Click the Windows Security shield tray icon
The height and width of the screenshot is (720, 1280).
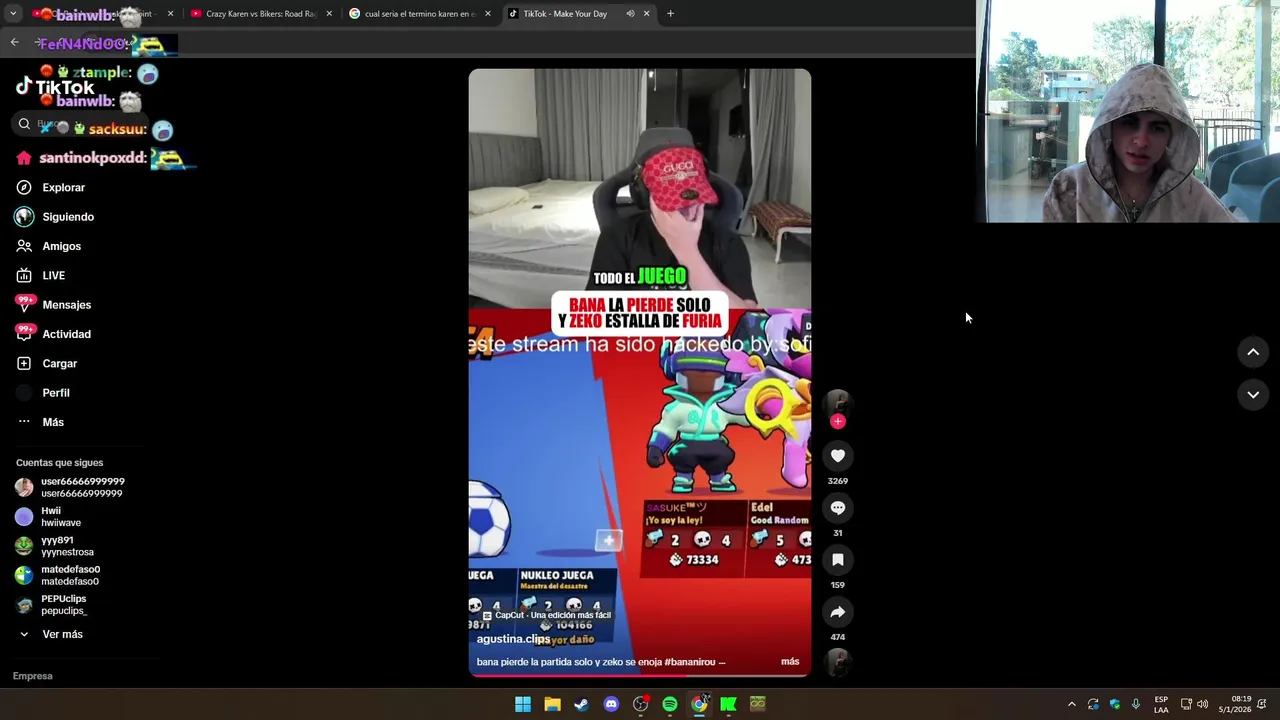(x=1114, y=704)
